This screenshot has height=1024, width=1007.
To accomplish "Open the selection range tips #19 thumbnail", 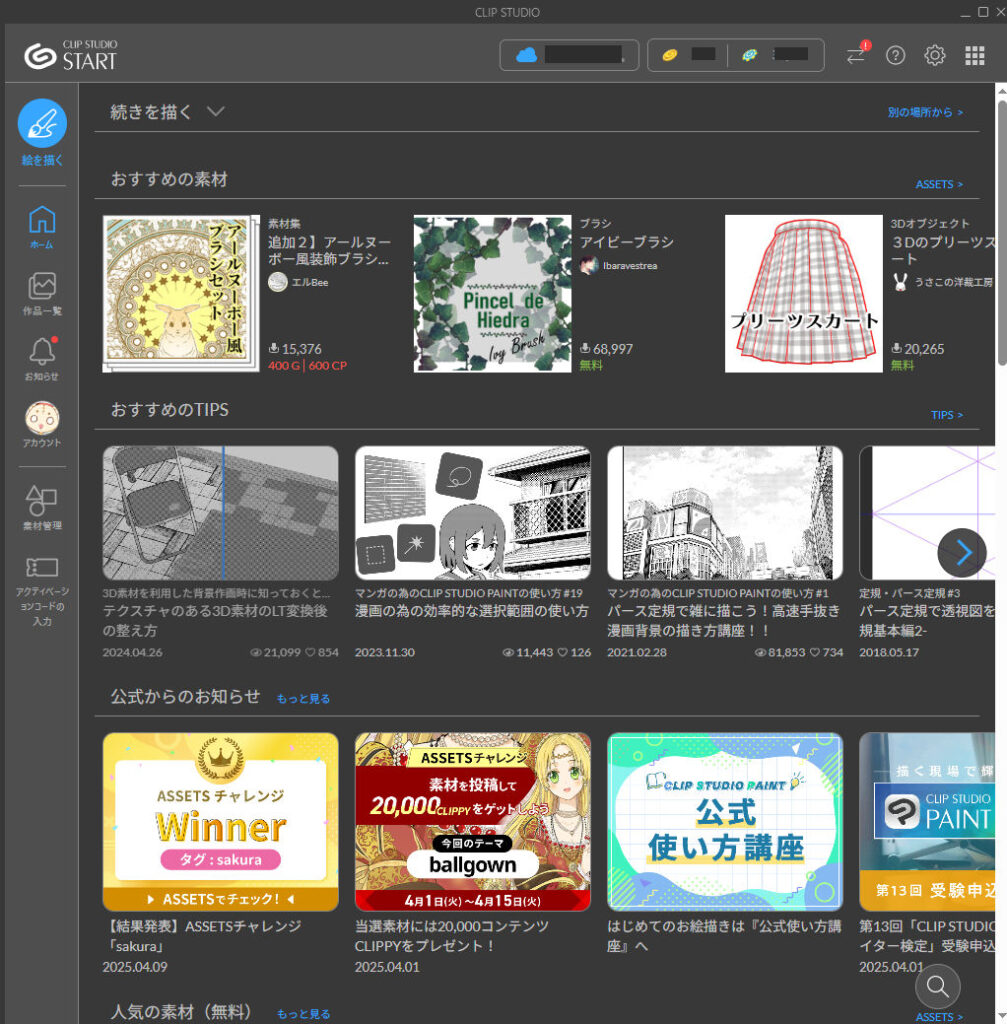I will pos(473,513).
